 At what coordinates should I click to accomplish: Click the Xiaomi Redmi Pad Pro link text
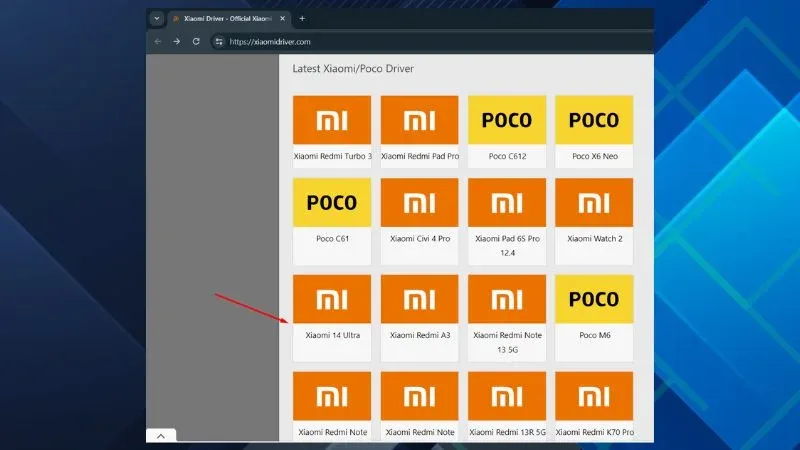click(420, 156)
